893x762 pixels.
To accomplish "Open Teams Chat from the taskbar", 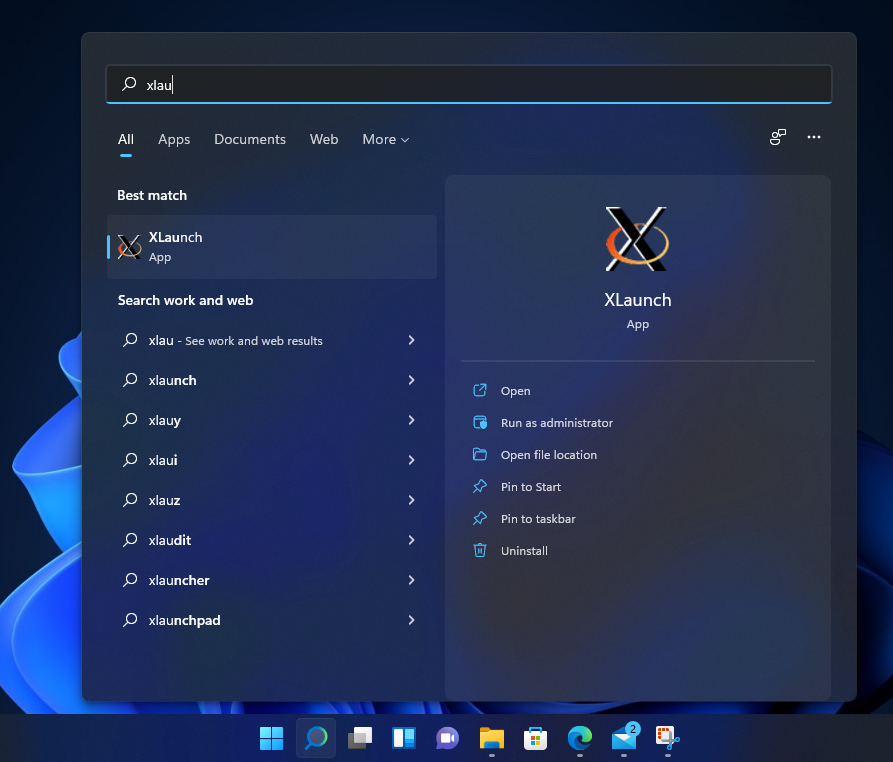I will coord(448,738).
